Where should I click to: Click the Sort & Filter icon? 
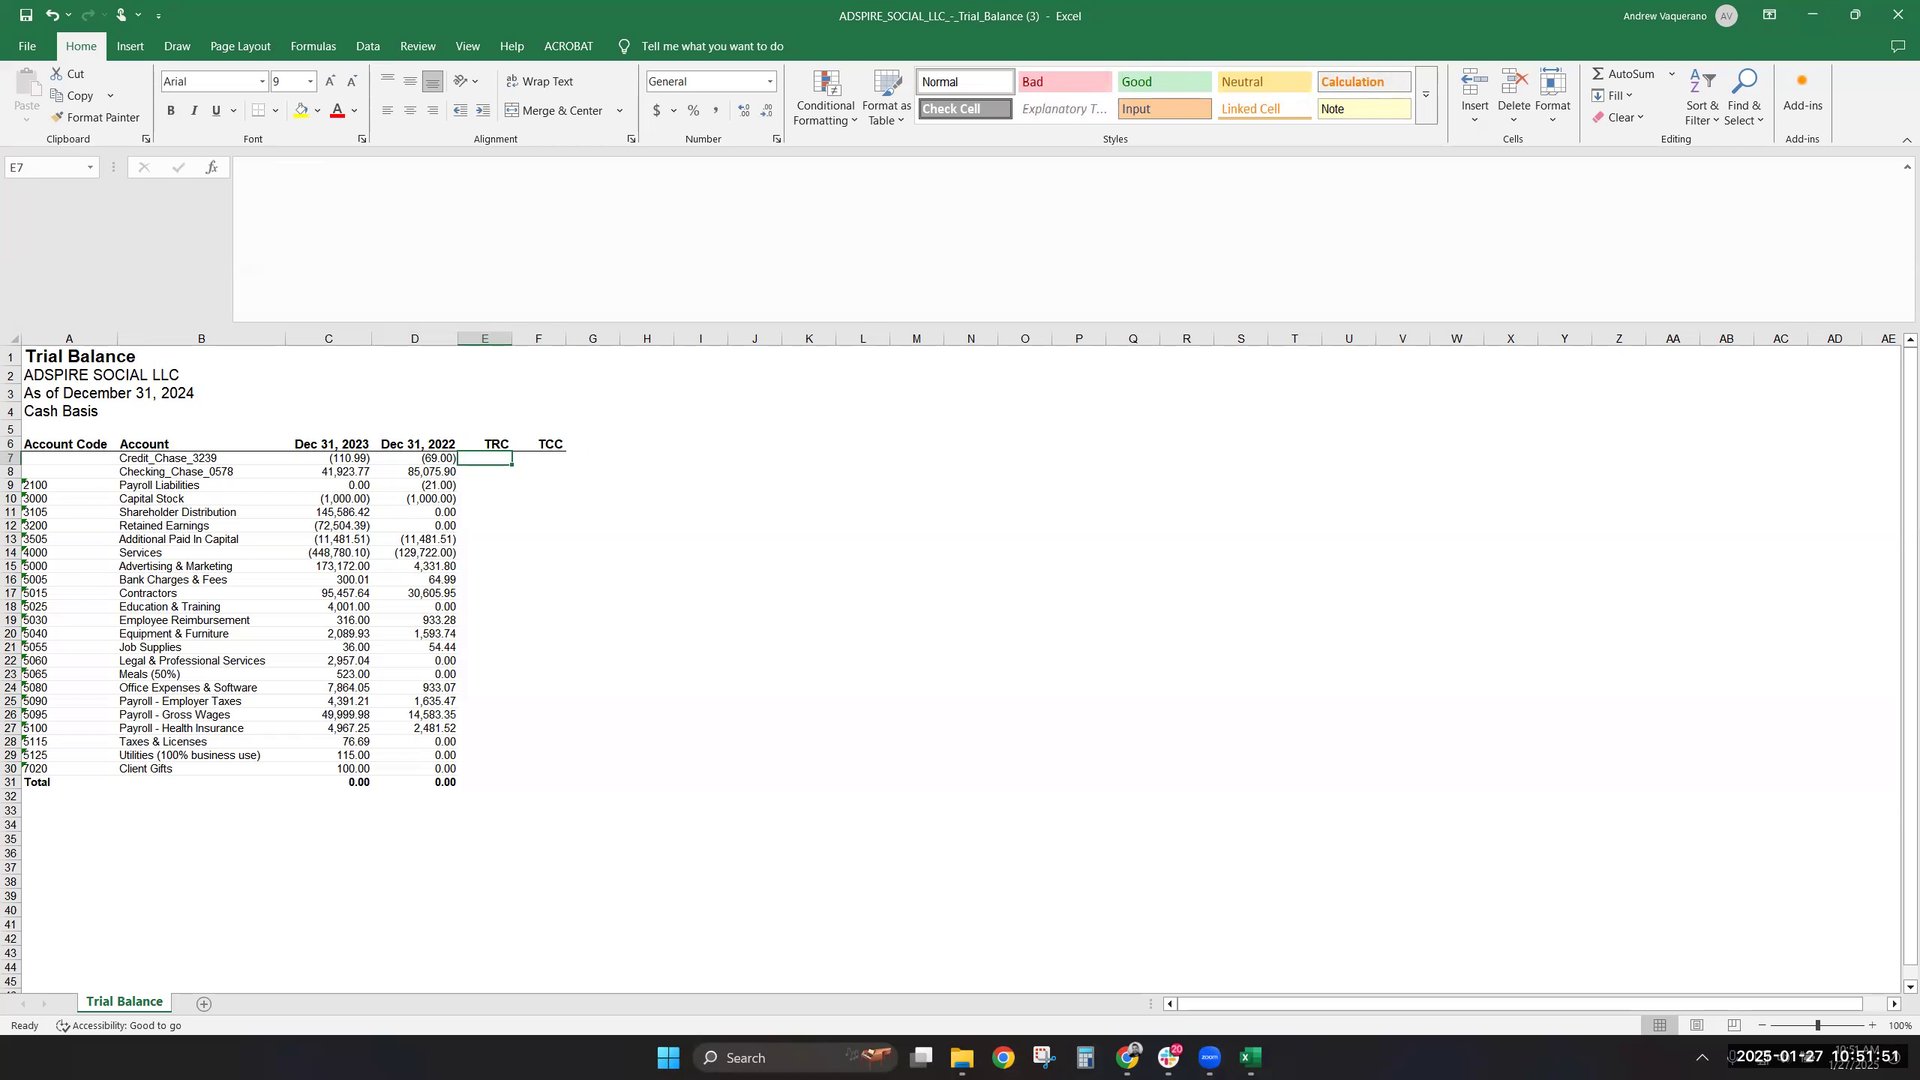(x=1701, y=82)
